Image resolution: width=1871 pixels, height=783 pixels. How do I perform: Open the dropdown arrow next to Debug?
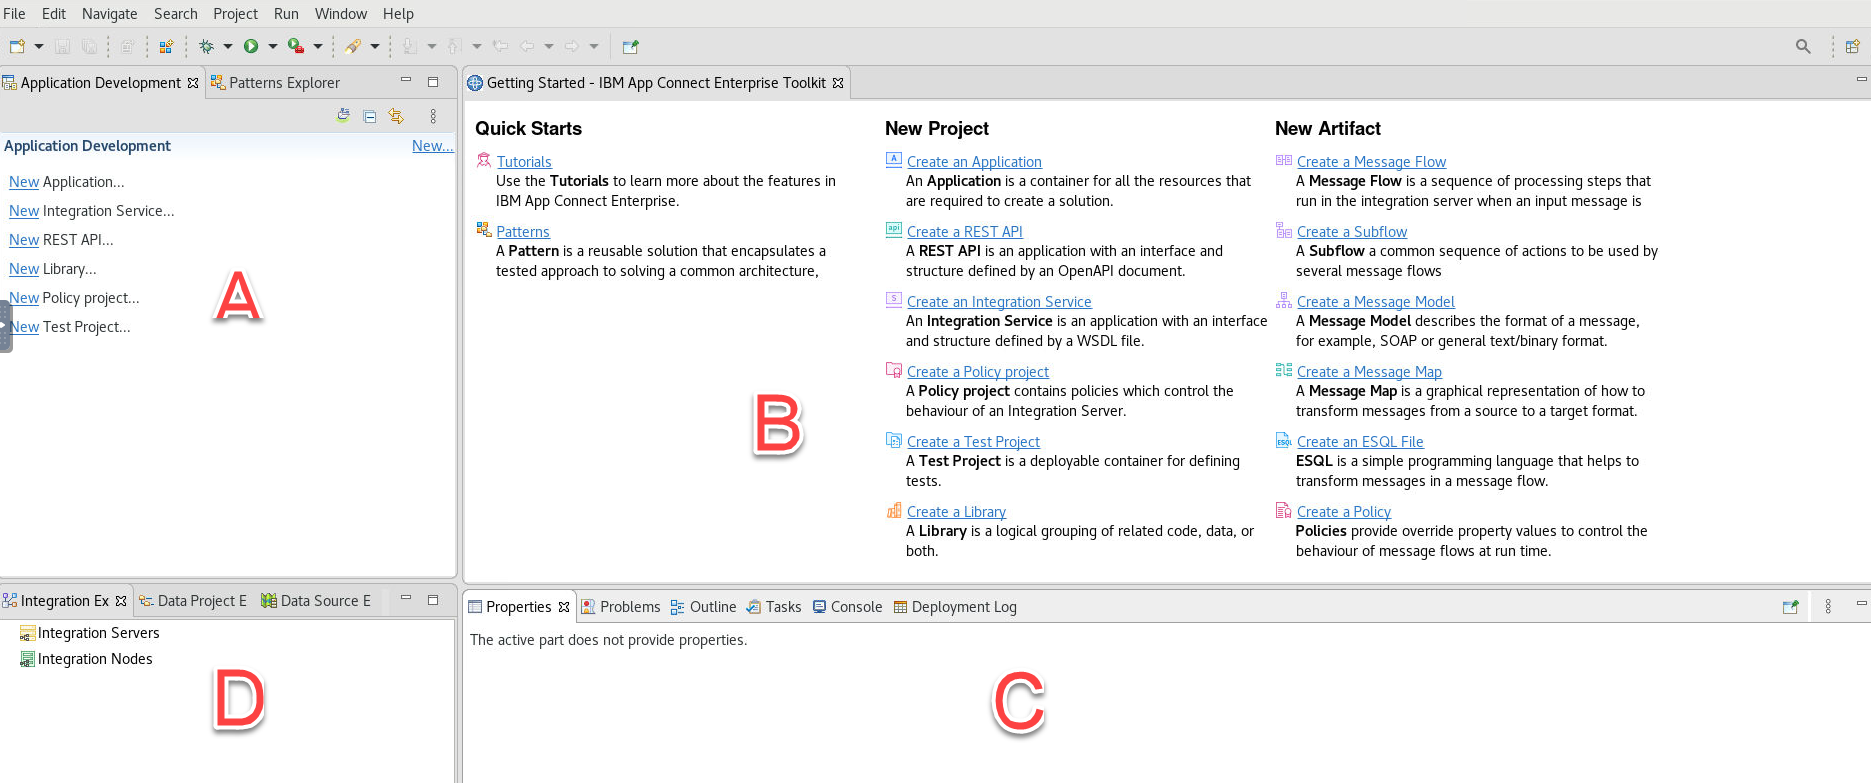pos(228,46)
